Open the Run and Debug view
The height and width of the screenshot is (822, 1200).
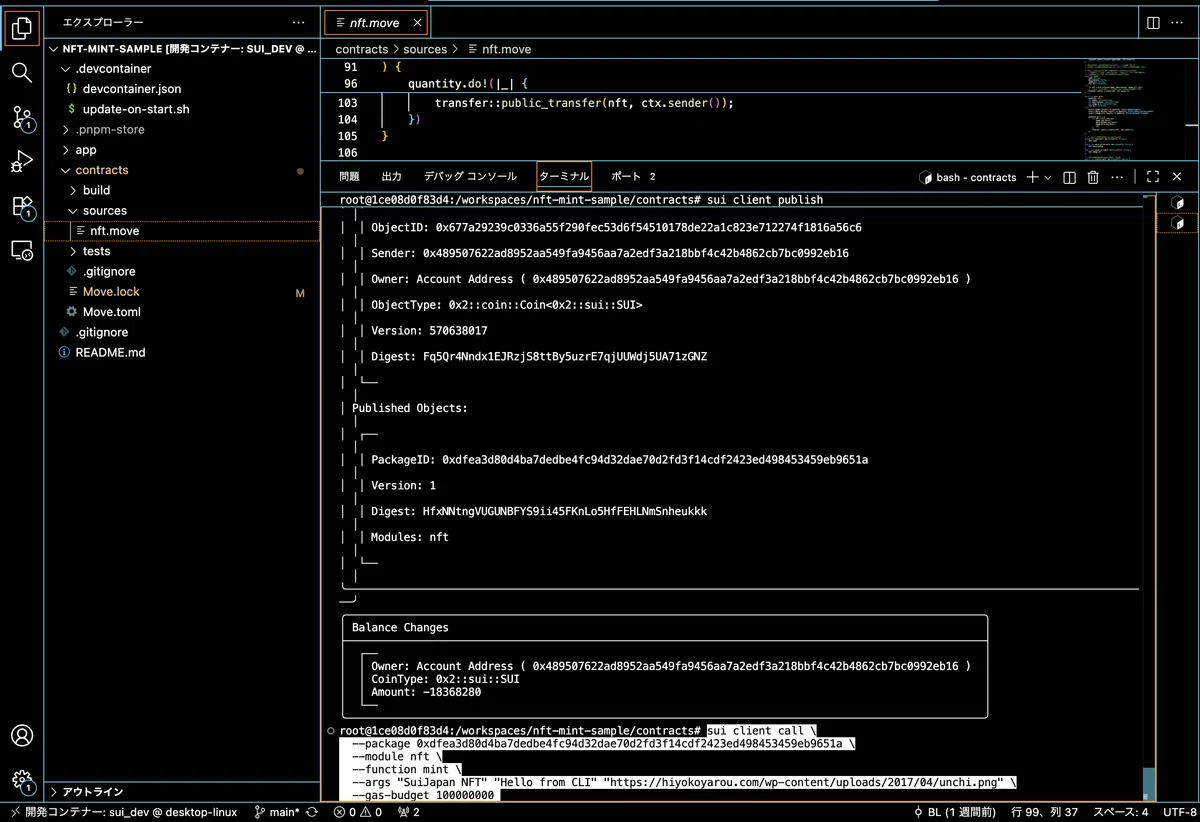click(22, 162)
